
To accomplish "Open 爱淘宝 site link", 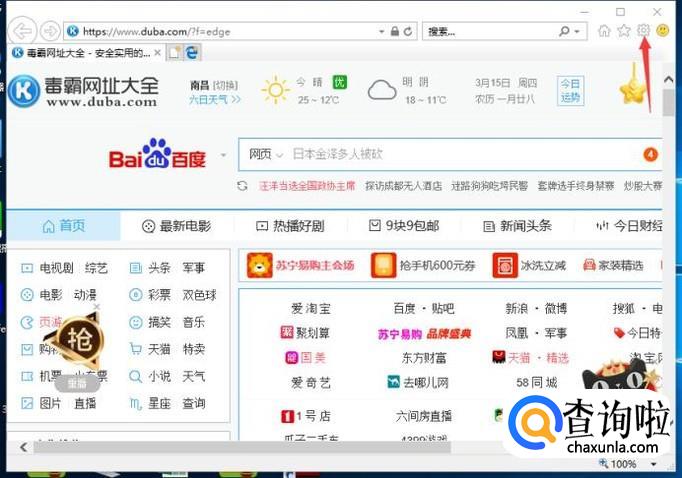I will pyautogui.click(x=311, y=309).
